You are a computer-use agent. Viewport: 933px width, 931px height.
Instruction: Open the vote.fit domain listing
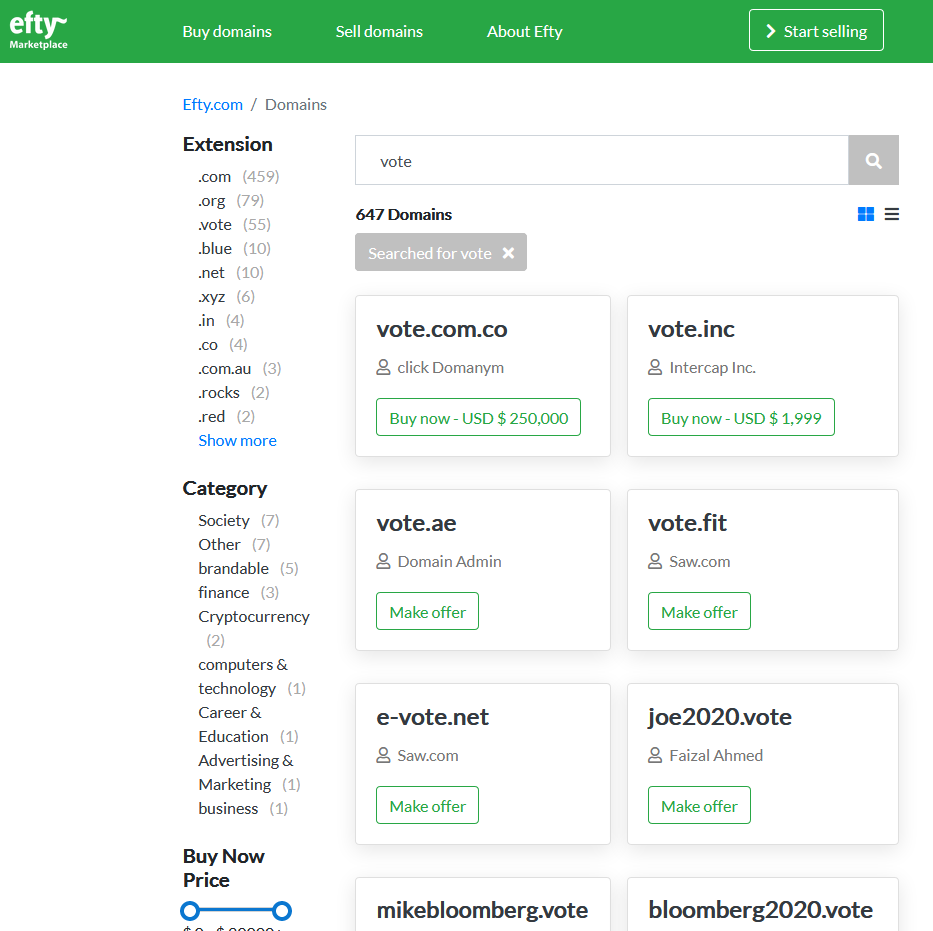pyautogui.click(x=687, y=523)
